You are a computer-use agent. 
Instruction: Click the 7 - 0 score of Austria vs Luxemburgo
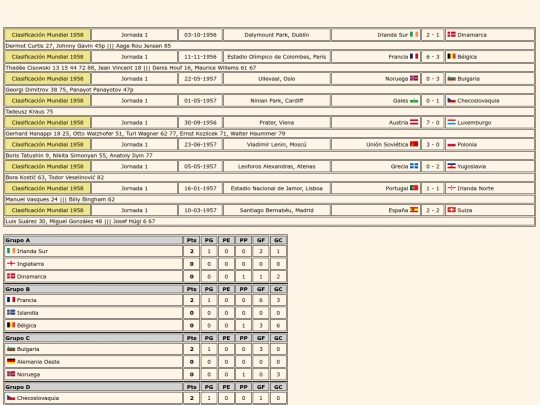[433, 123]
